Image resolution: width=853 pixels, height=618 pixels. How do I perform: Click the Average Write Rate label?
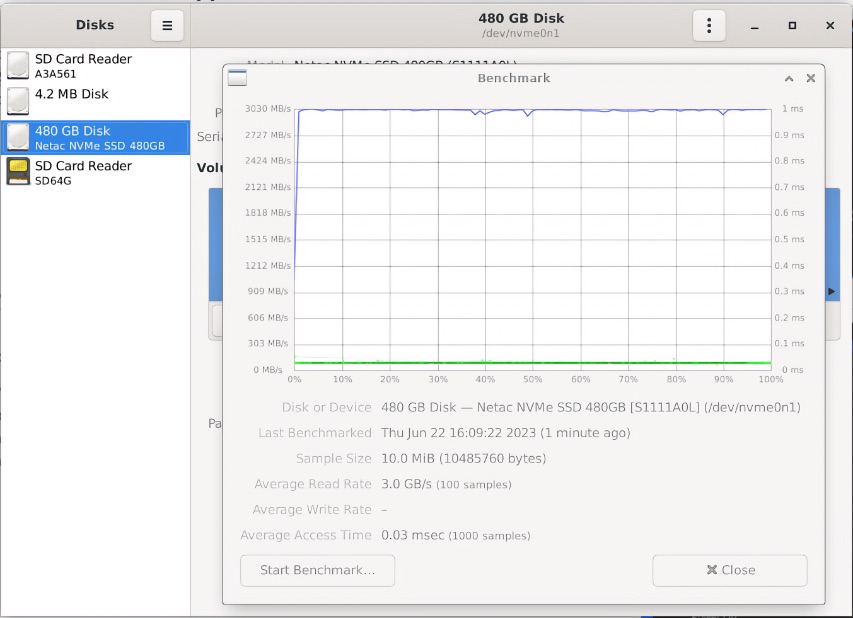[x=312, y=509]
